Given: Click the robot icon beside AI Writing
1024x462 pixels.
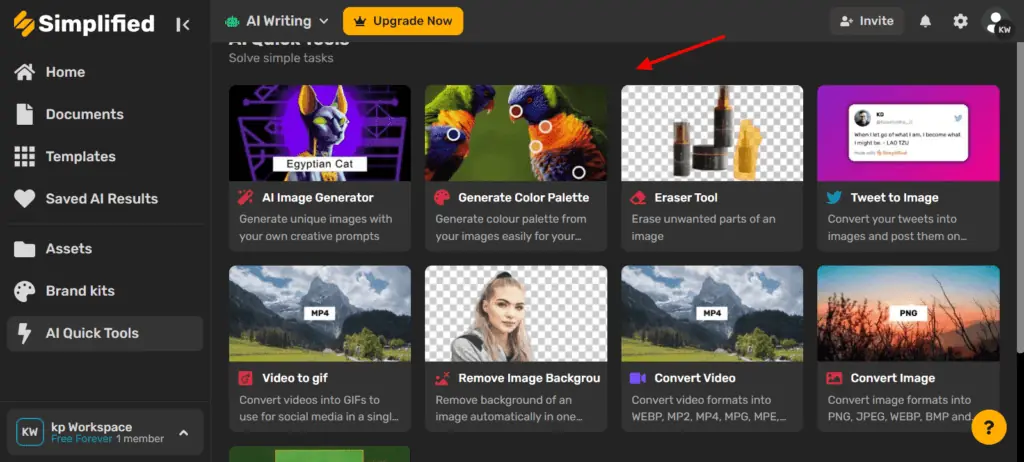Looking at the screenshot, I should [x=232, y=21].
